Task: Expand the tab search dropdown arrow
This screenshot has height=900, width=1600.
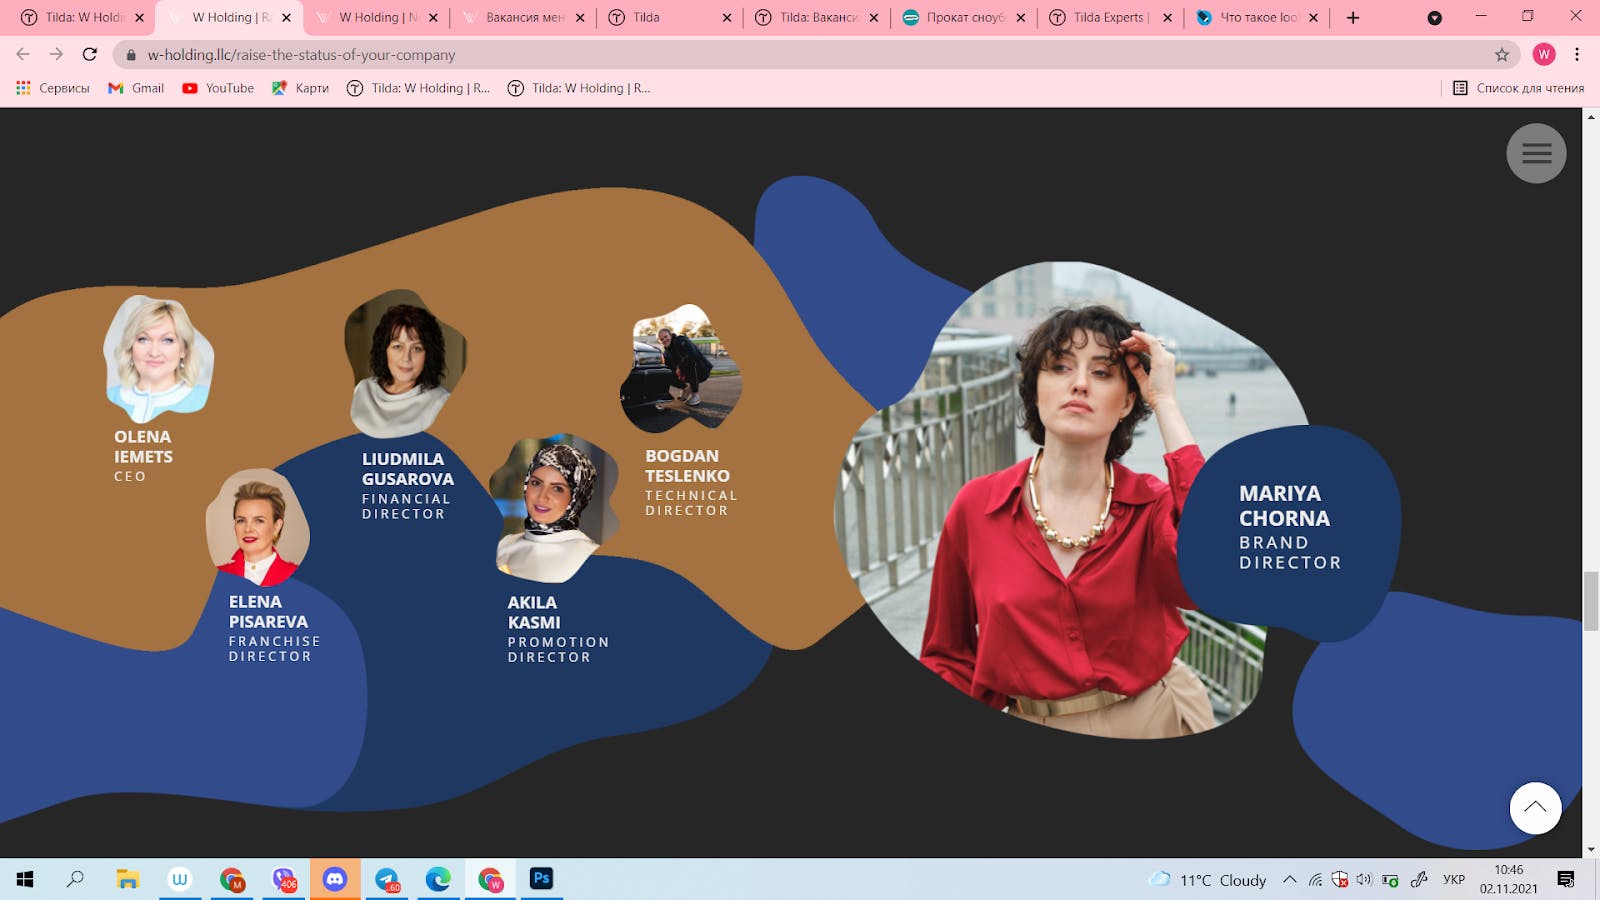Action: (1434, 18)
